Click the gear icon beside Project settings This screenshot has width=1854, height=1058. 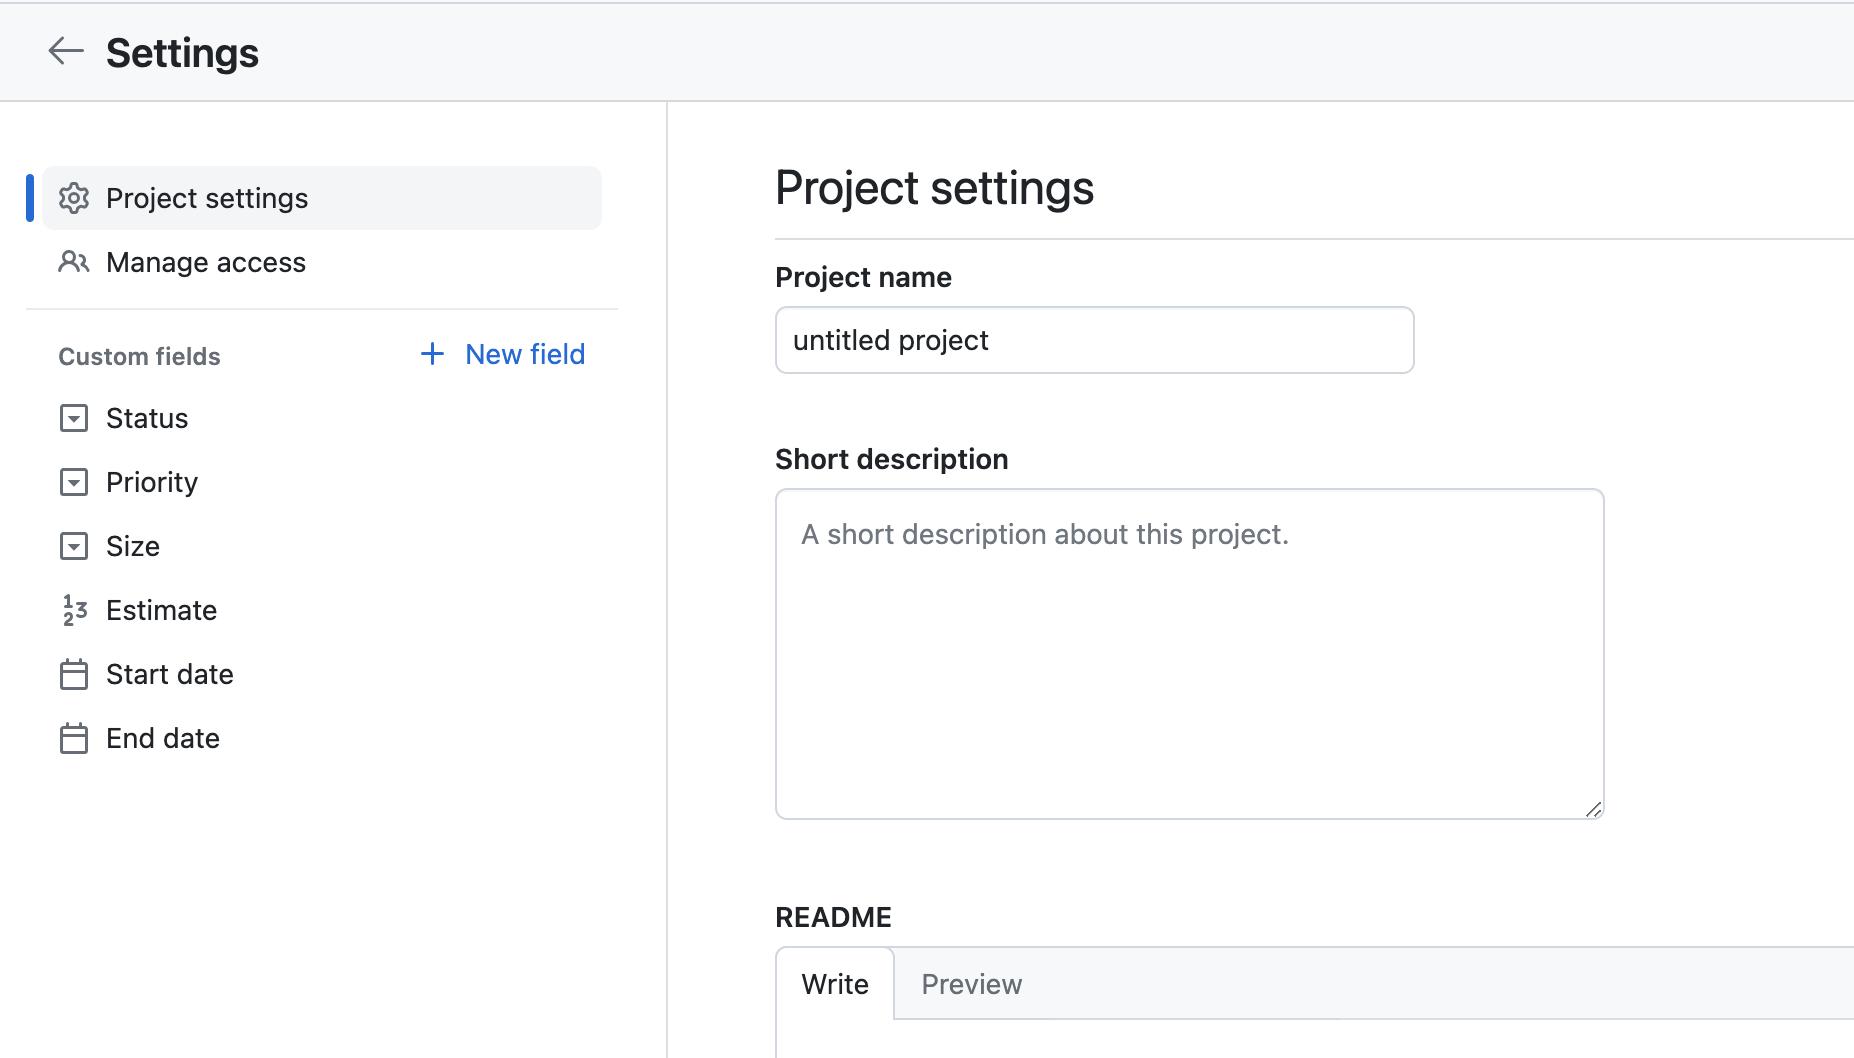[x=73, y=198]
